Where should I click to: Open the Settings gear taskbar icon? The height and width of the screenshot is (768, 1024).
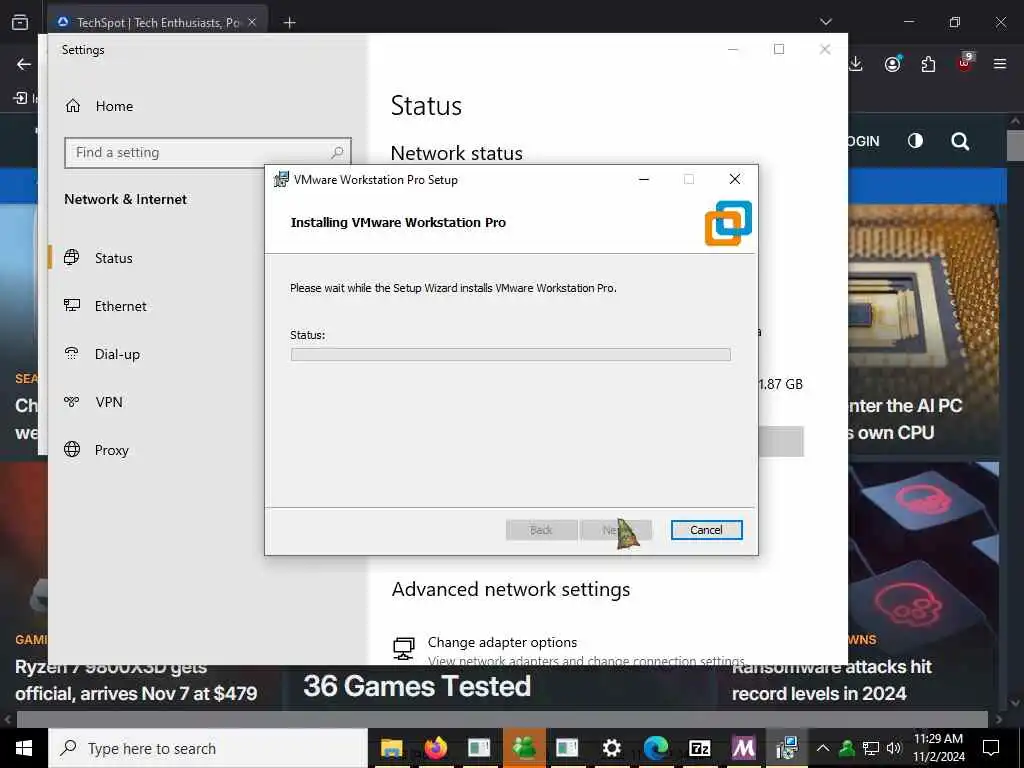coord(611,748)
